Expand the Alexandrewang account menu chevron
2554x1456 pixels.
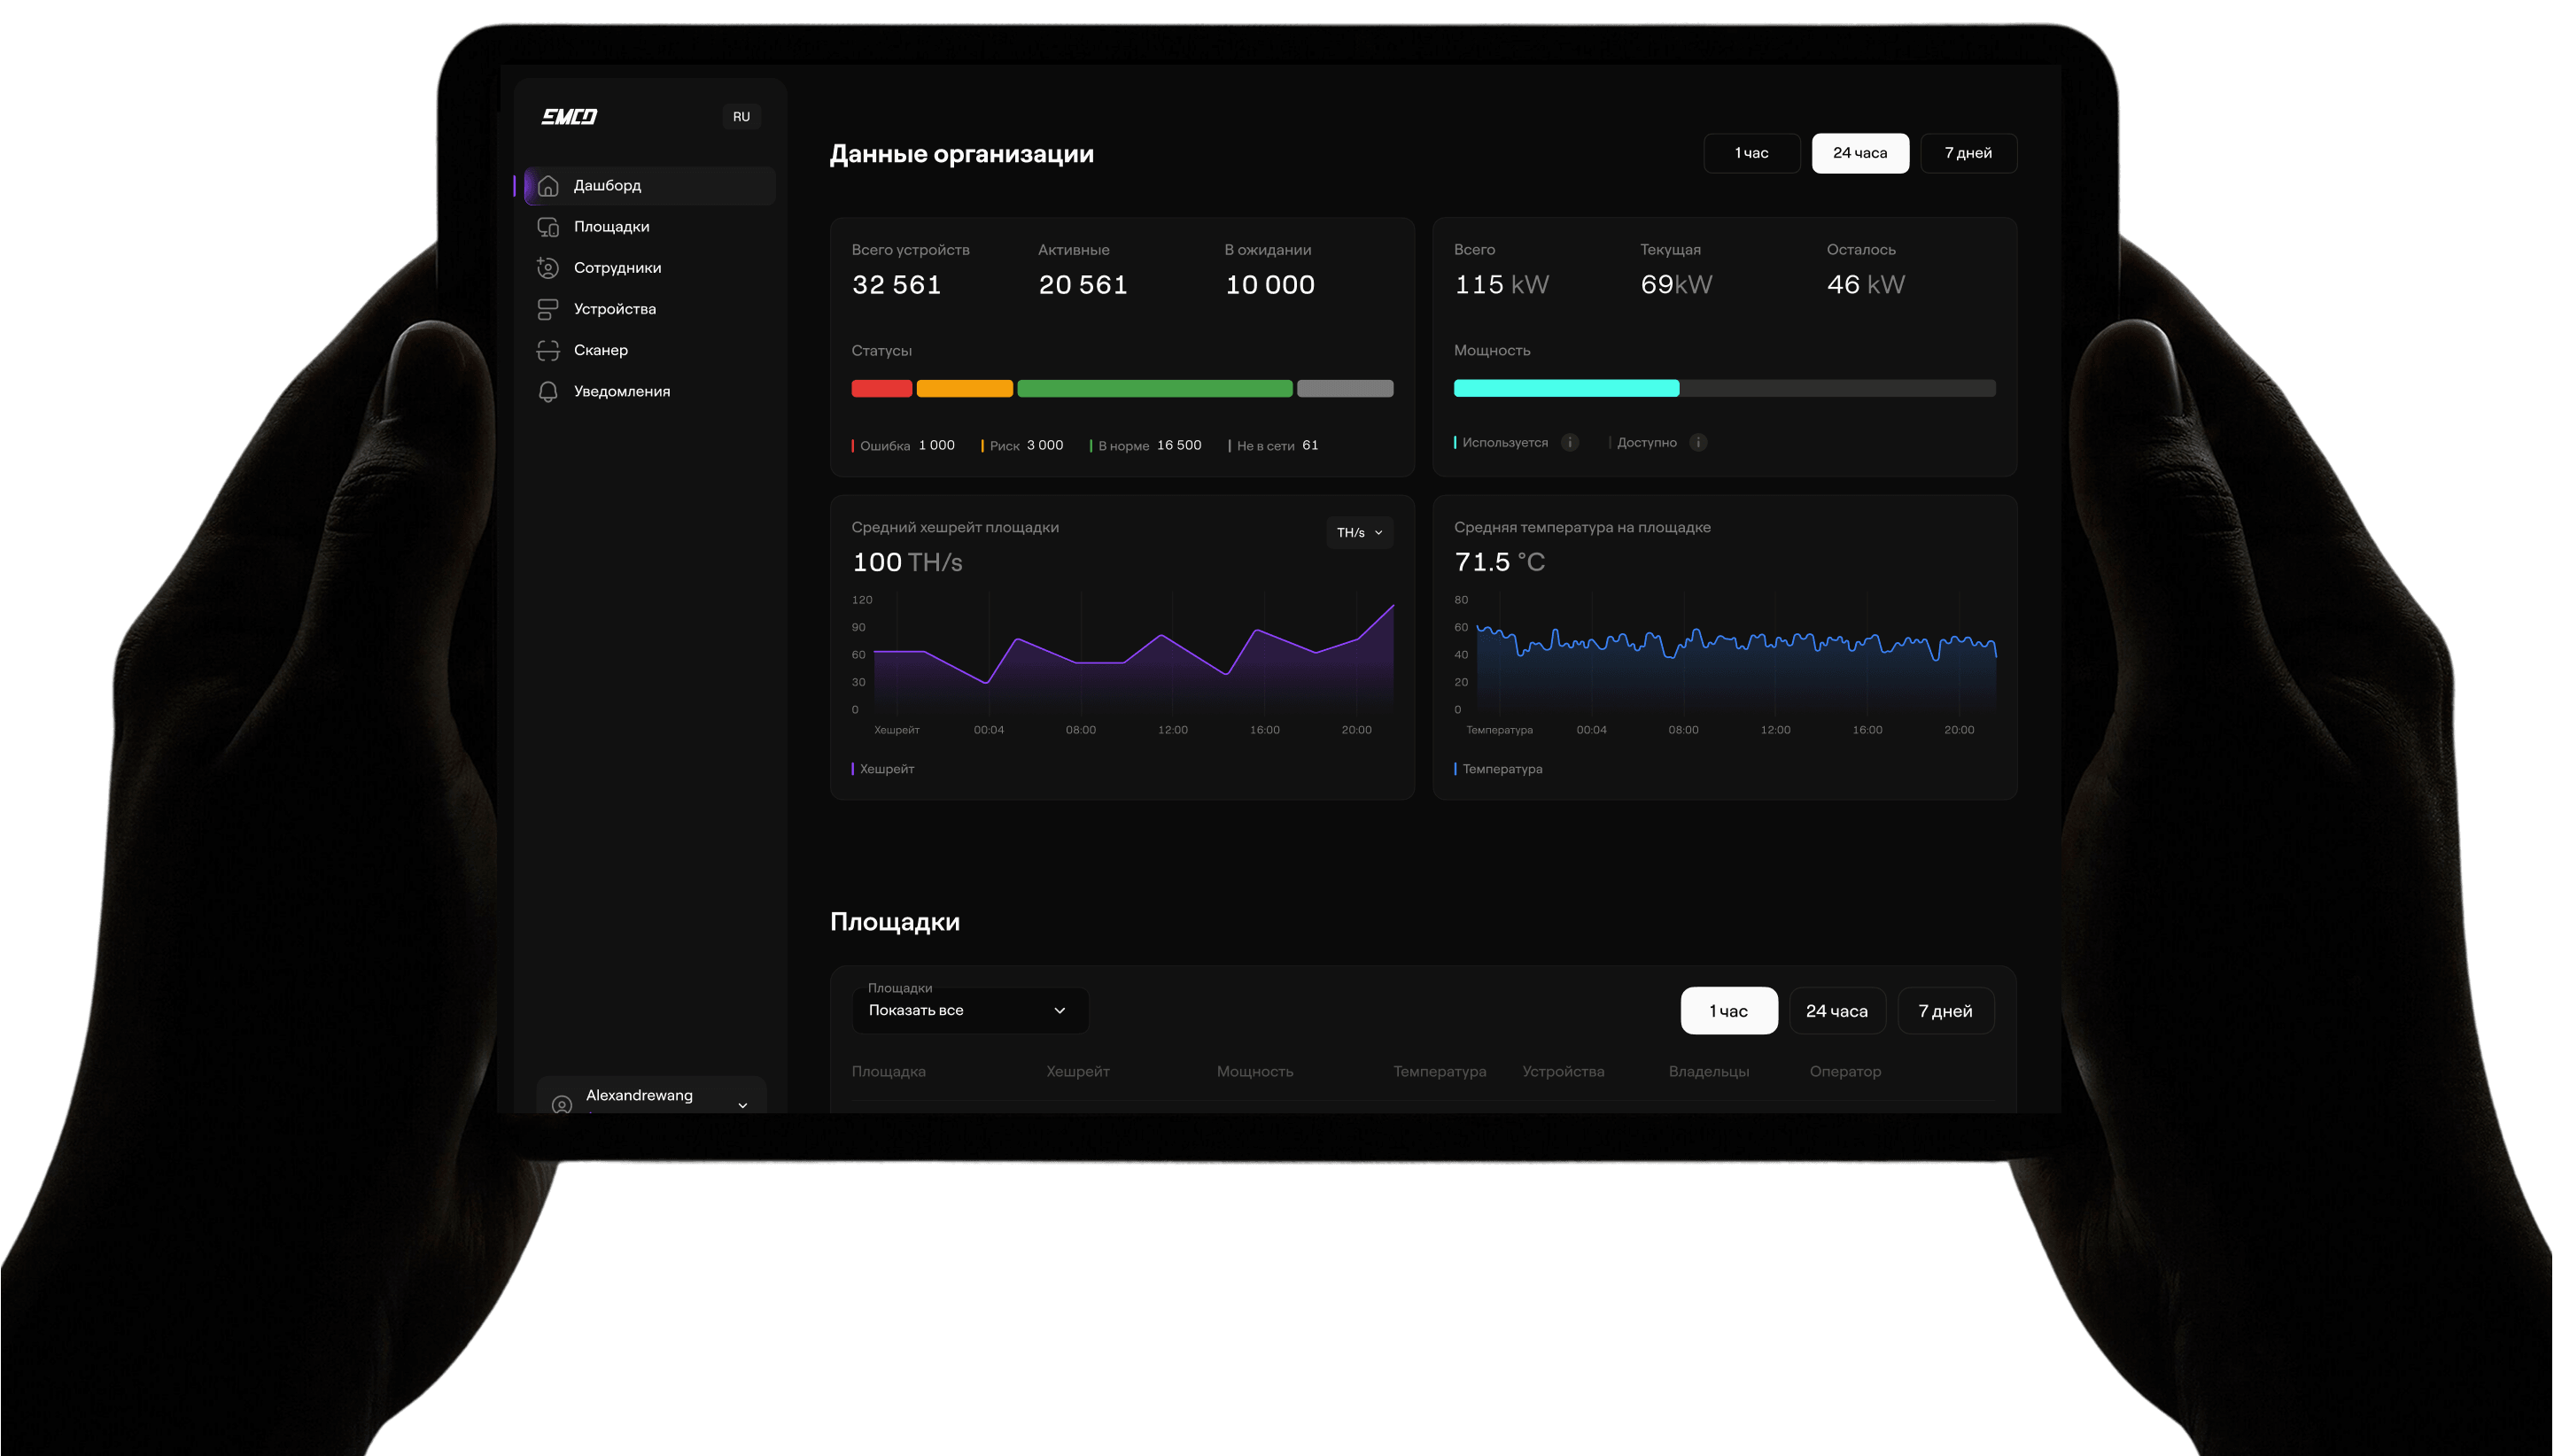pyautogui.click(x=743, y=1105)
